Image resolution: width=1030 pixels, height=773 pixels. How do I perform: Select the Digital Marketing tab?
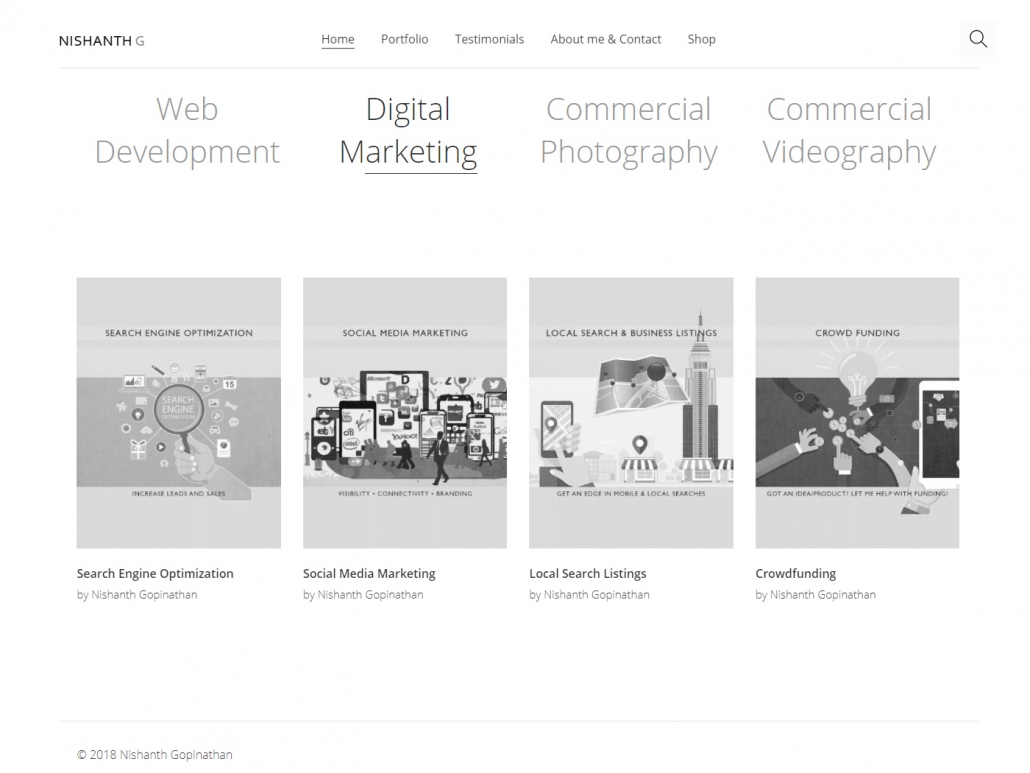tap(408, 130)
